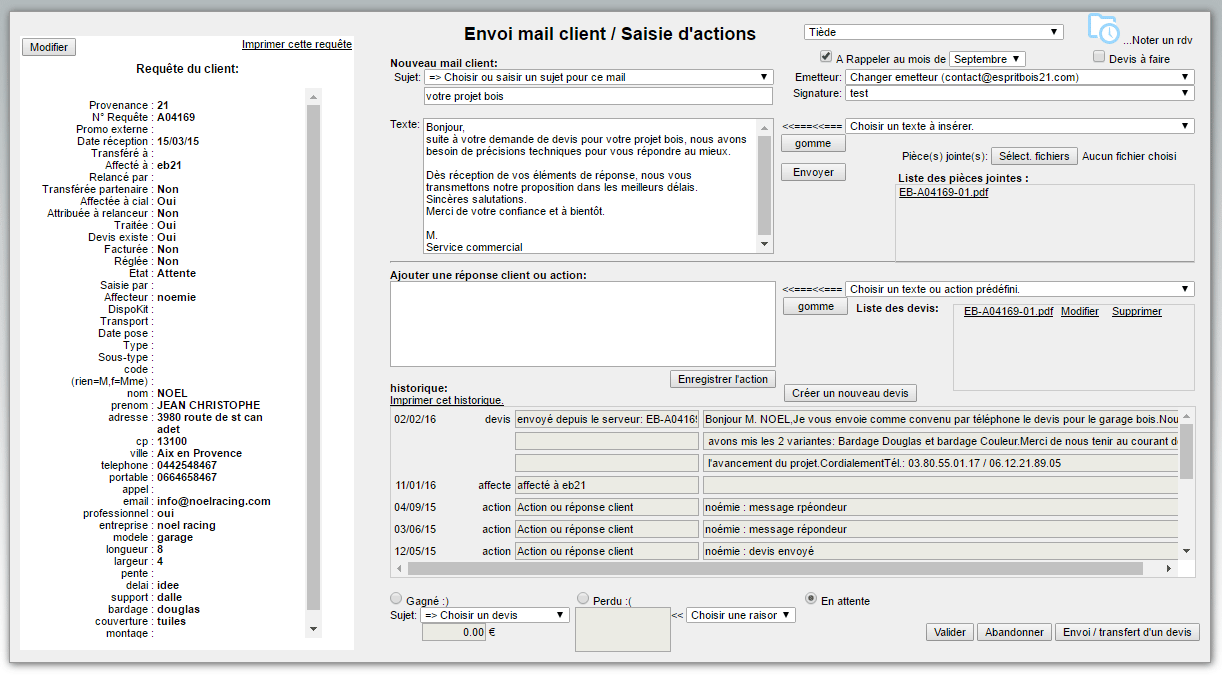This screenshot has height=675, width=1222.
Task: Open the 'Choisir une raison' dropdown
Action: [x=740, y=615]
